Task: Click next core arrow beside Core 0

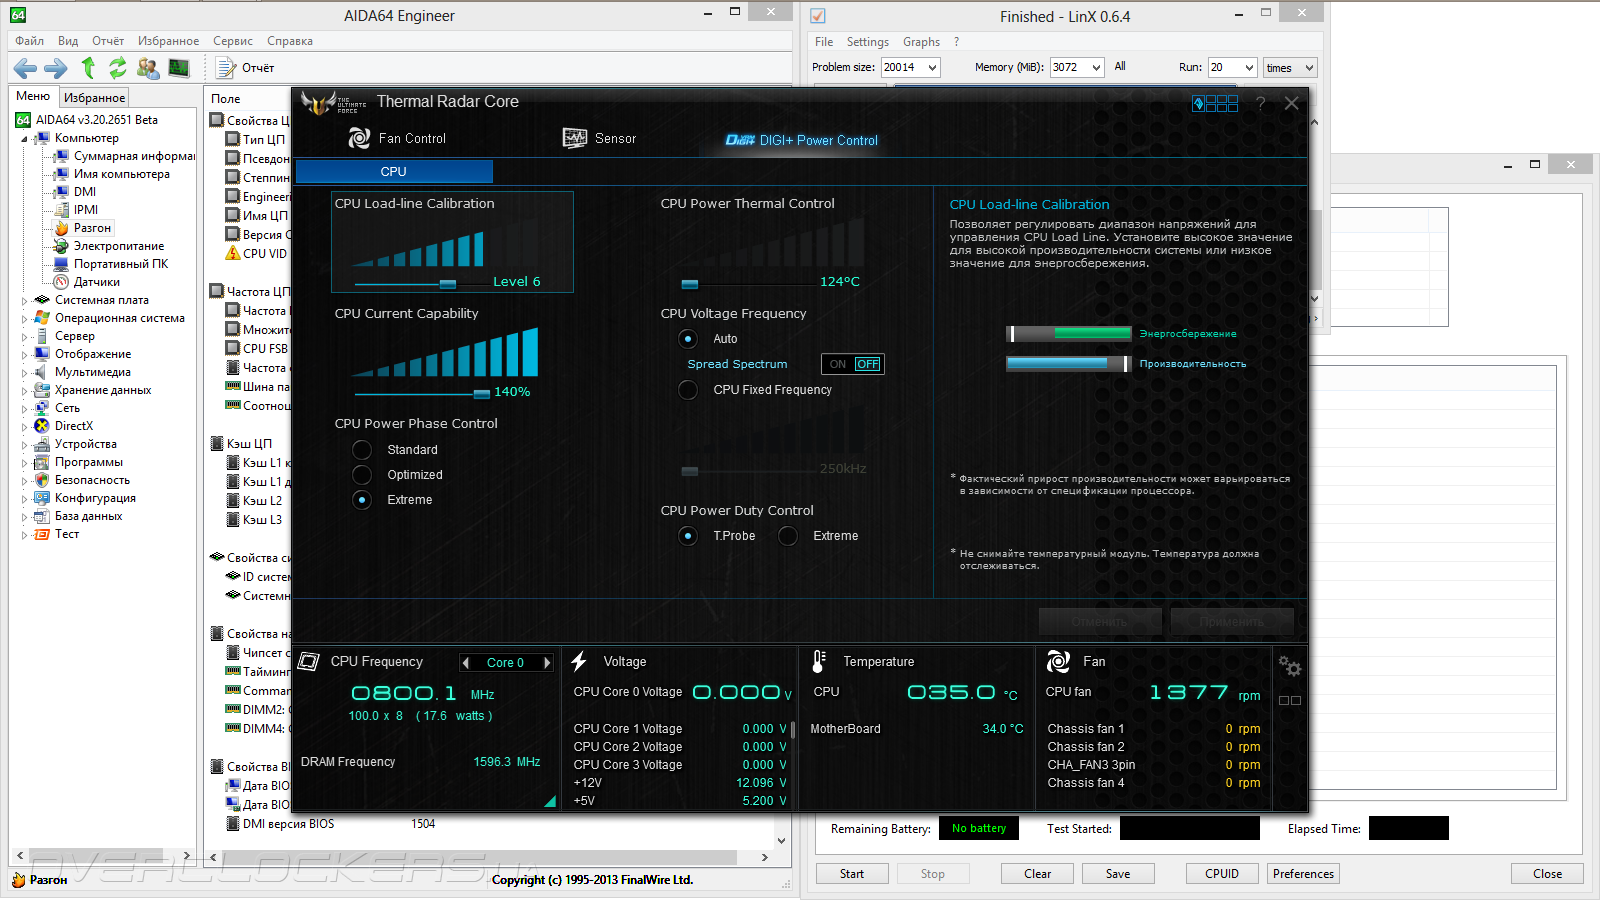Action: (547, 663)
